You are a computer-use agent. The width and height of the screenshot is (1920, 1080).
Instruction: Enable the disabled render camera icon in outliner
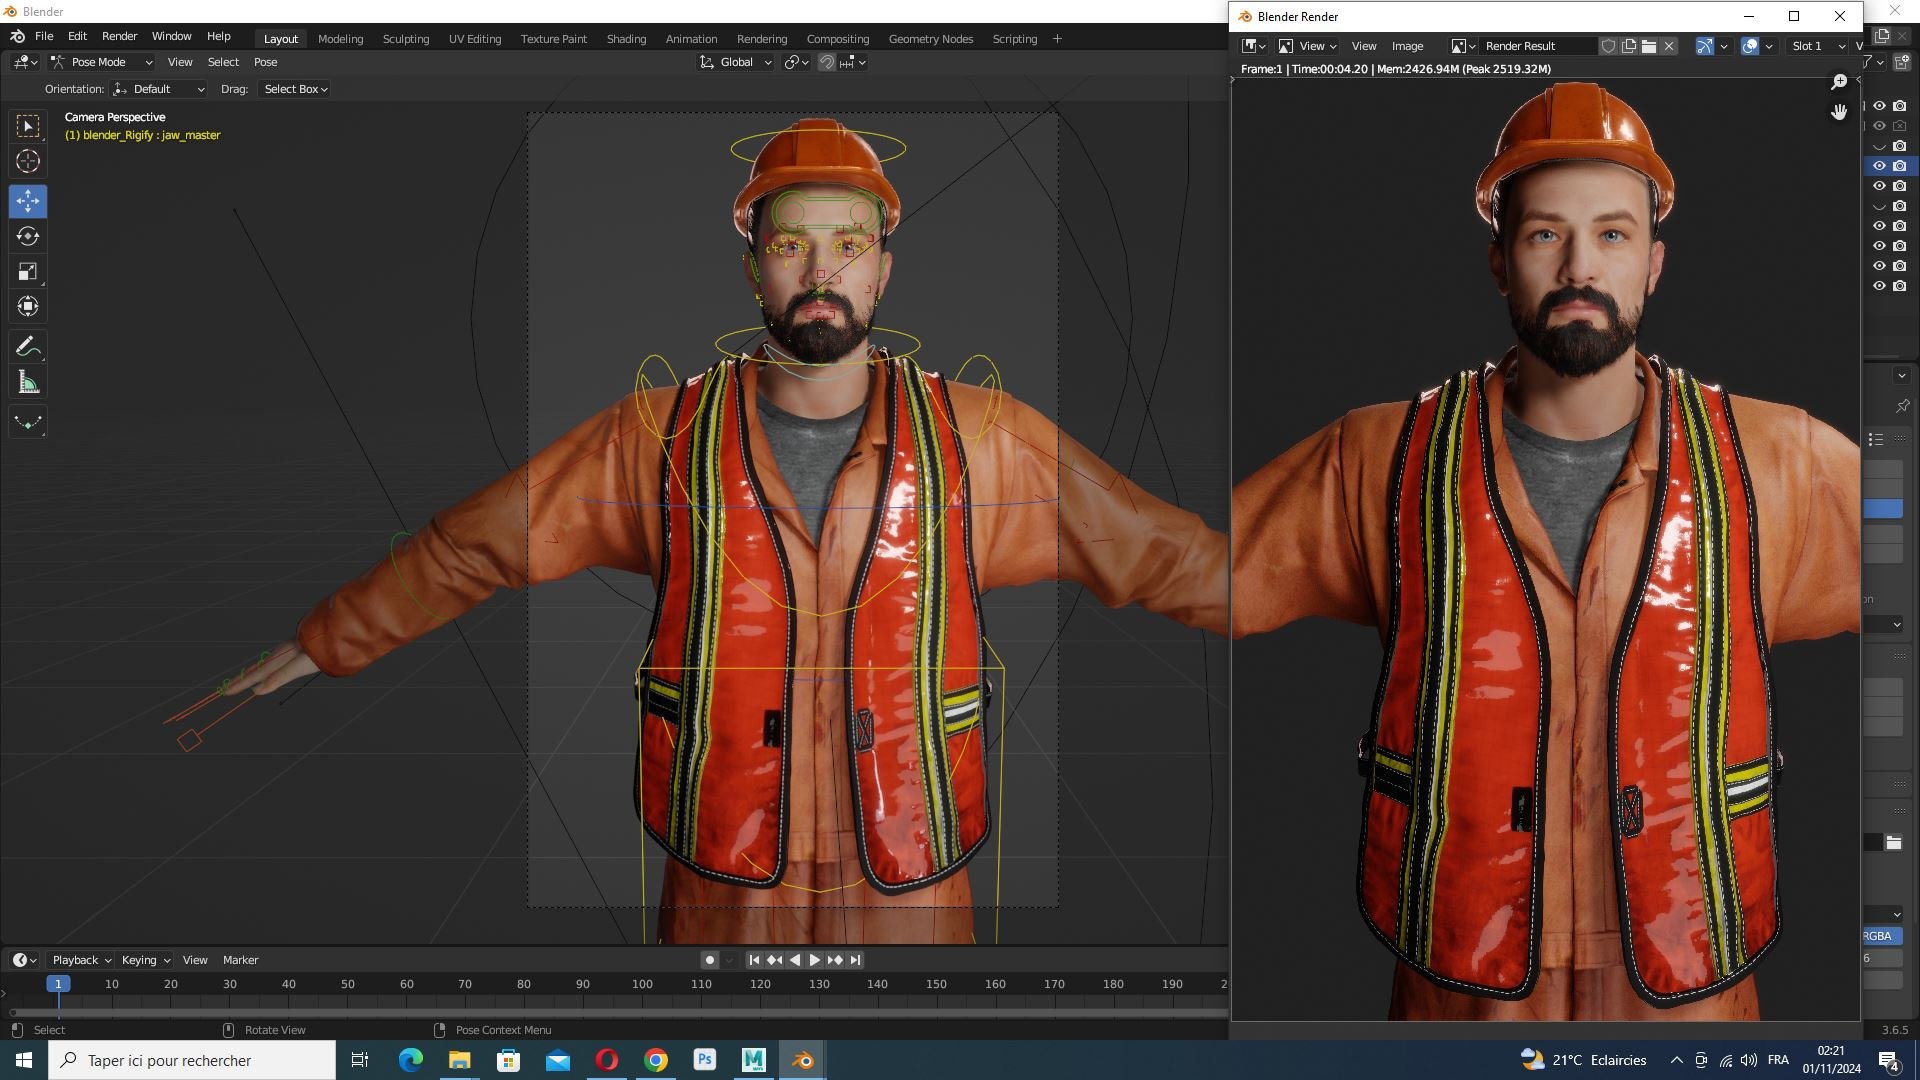(1900, 126)
